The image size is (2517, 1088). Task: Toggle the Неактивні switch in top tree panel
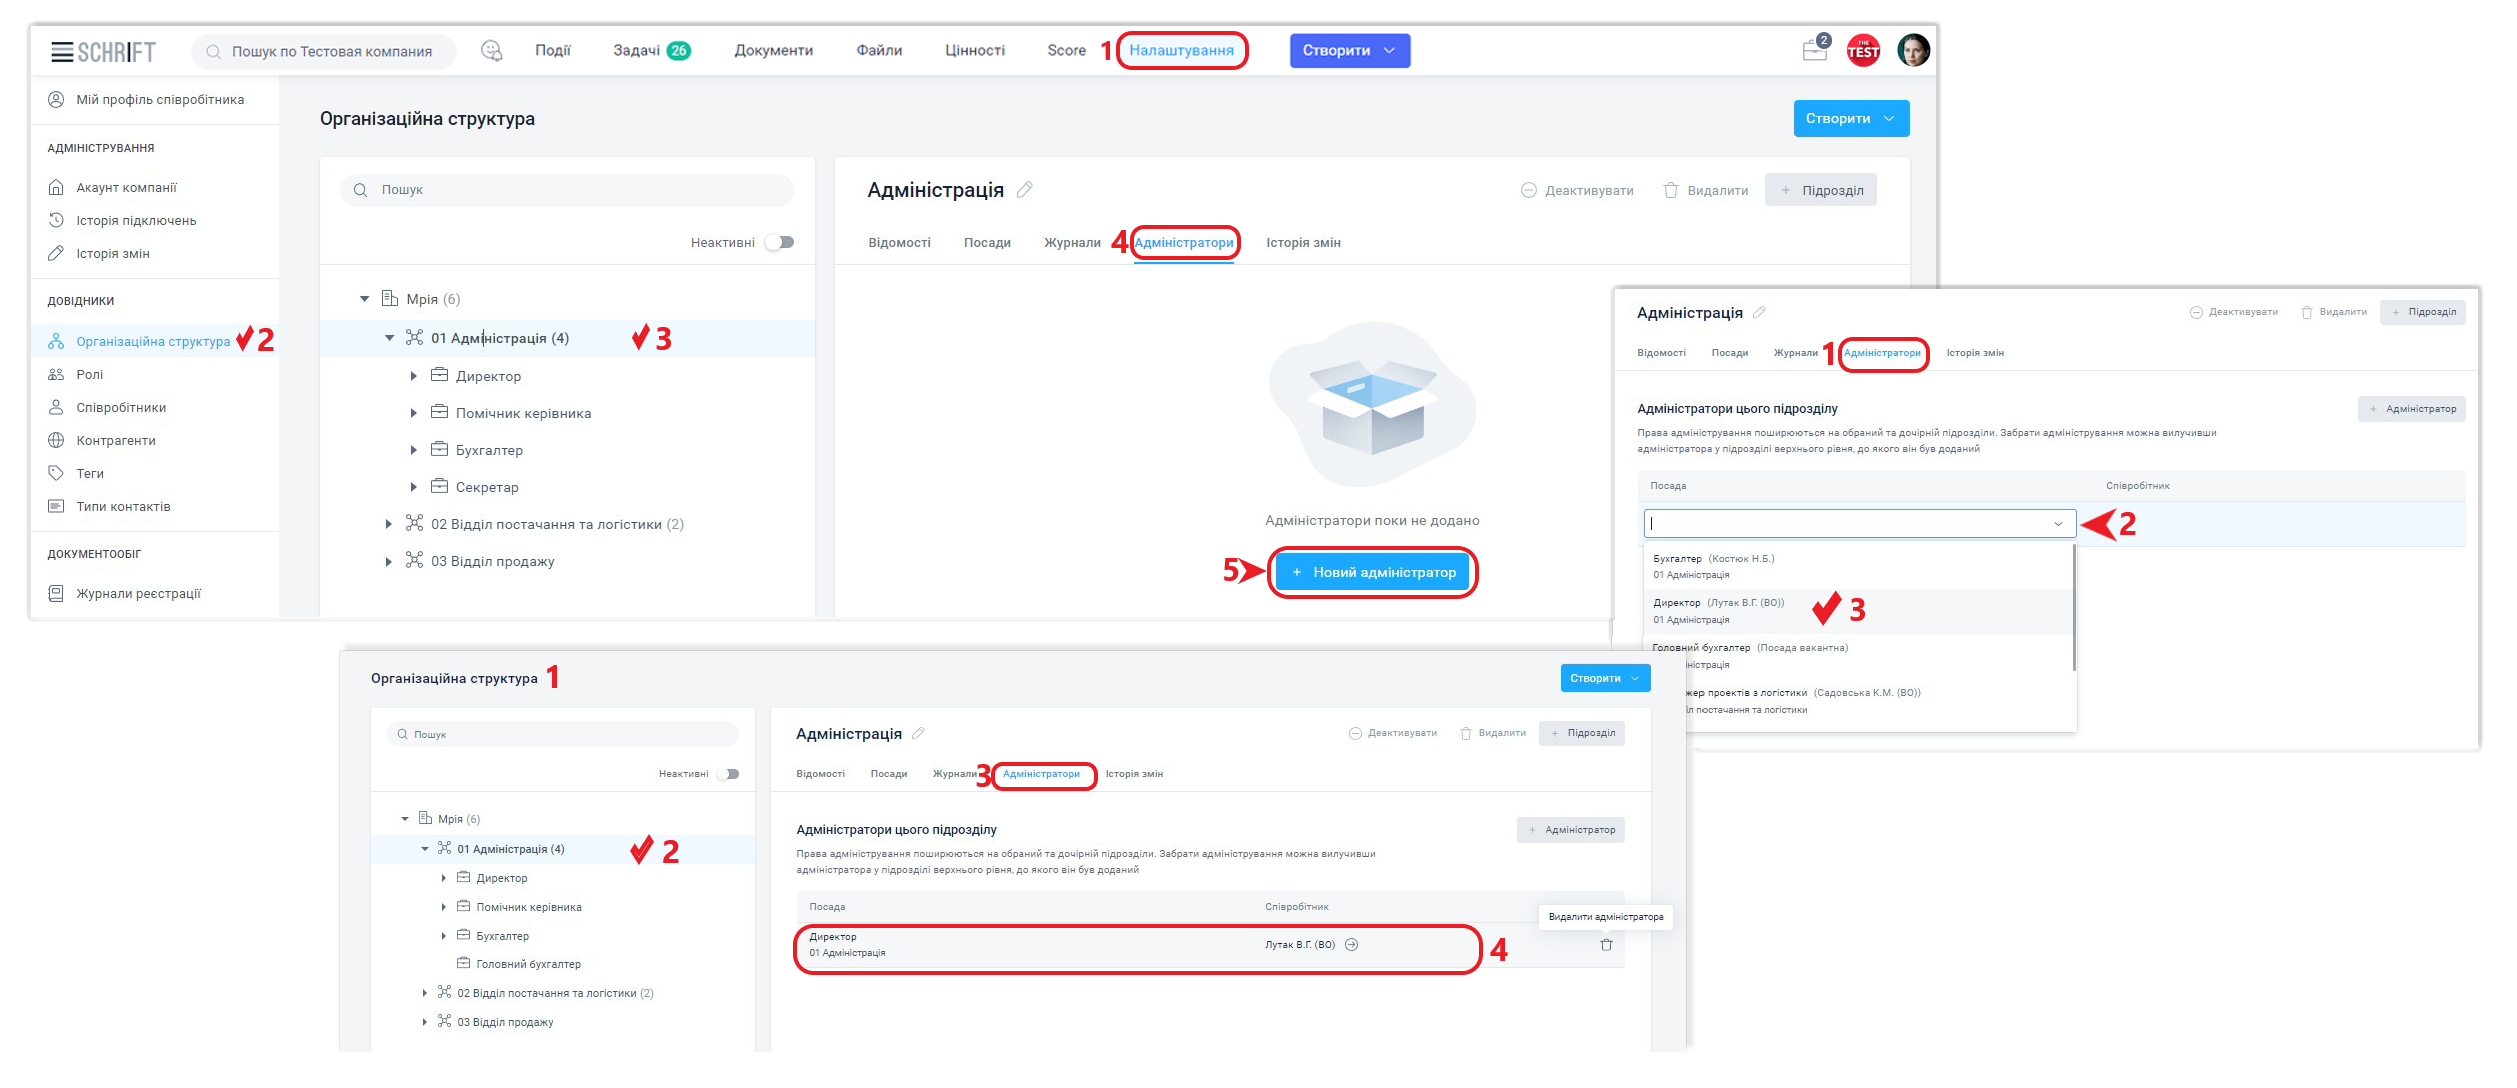[x=780, y=243]
